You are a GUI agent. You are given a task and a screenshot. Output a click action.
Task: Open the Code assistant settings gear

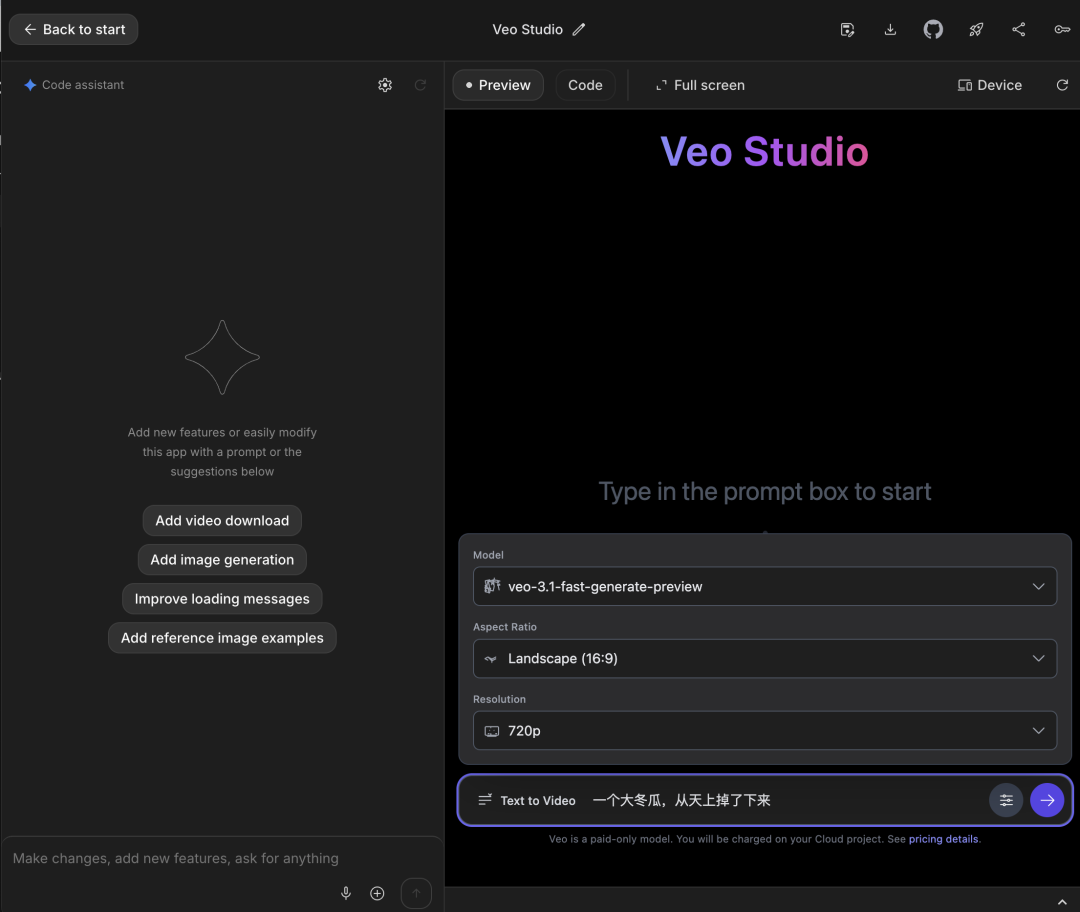pos(385,85)
